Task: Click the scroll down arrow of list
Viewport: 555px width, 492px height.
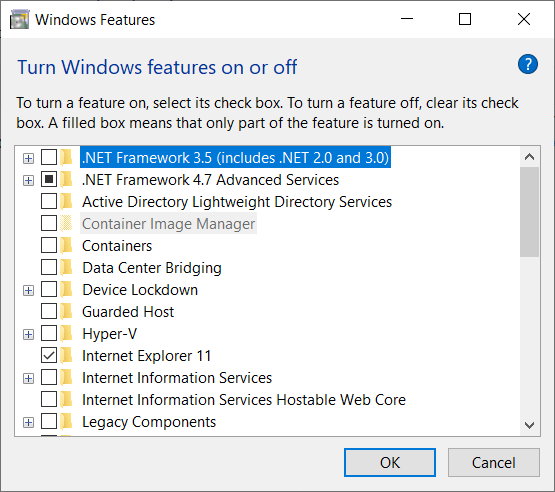Action: pos(530,425)
